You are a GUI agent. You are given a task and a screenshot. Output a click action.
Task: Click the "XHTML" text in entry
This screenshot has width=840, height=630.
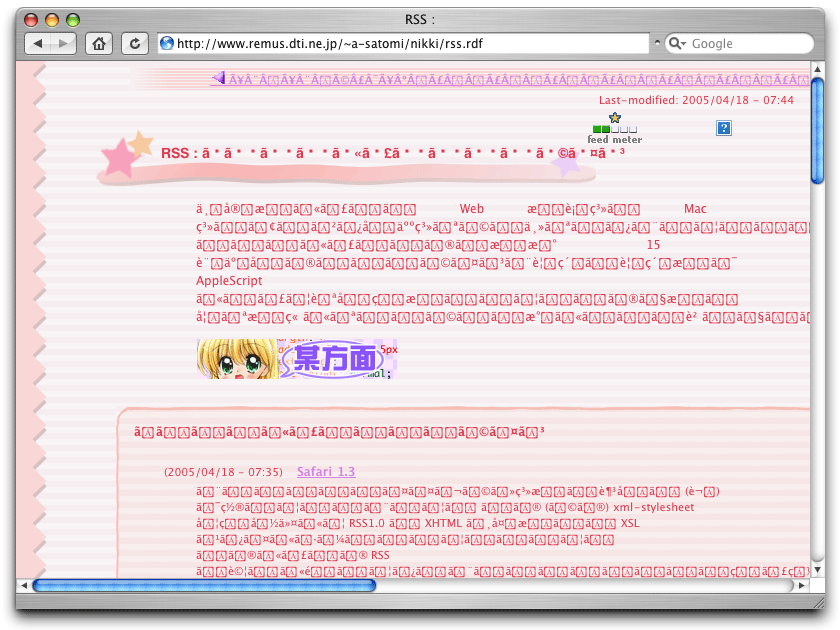tap(444, 523)
